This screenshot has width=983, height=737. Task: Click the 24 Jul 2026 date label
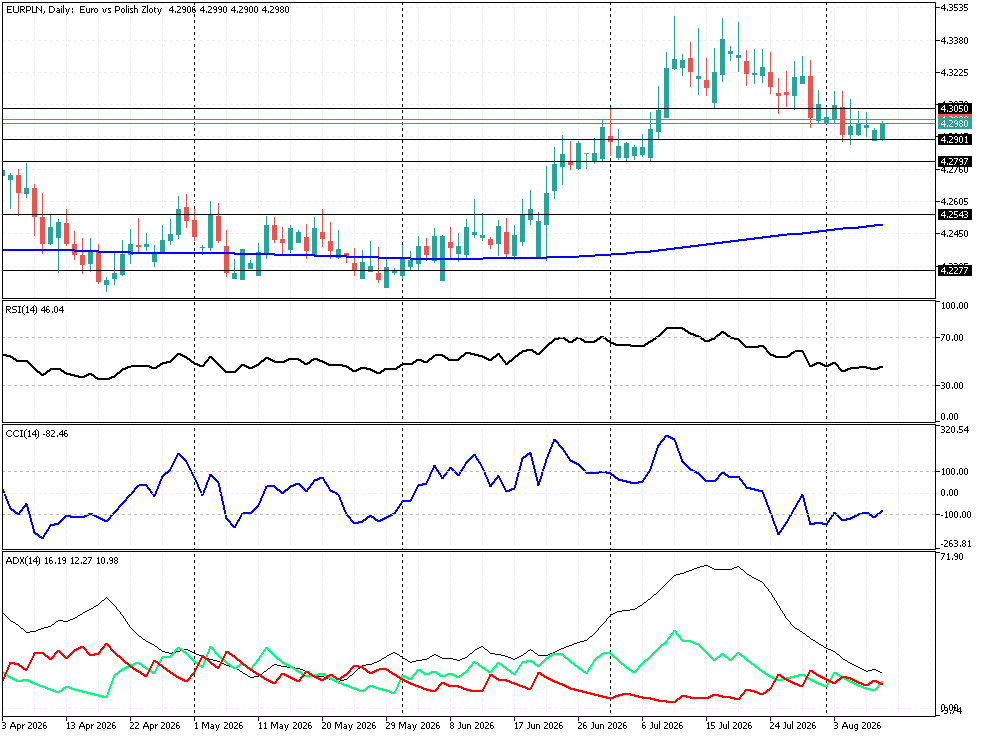pos(794,726)
